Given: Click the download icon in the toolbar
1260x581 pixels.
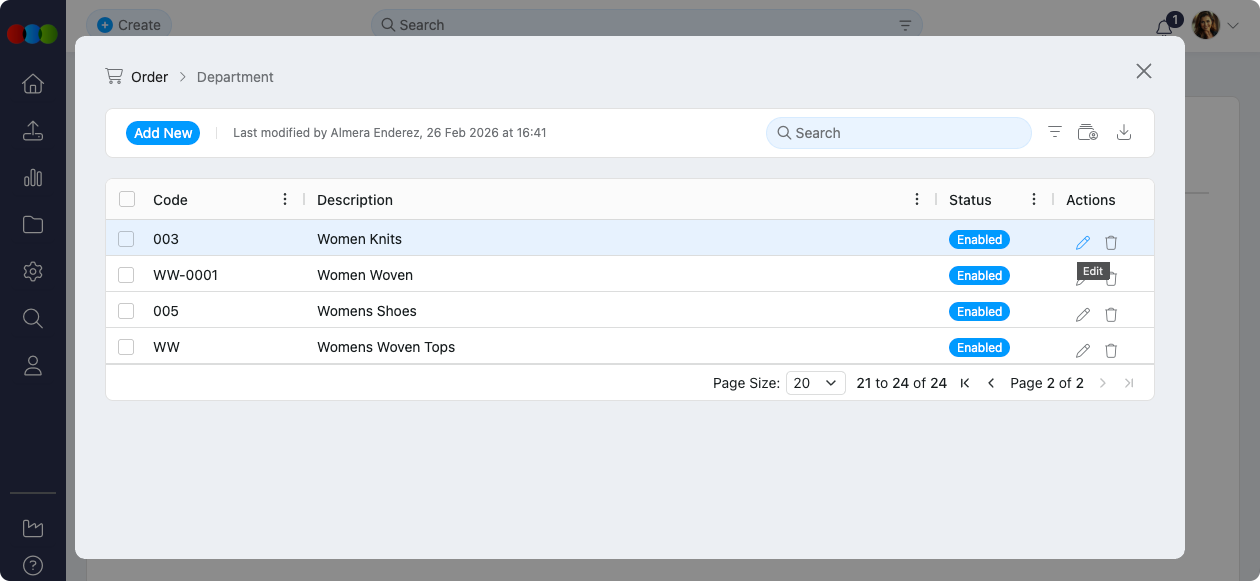Looking at the screenshot, I should pos(1123,132).
